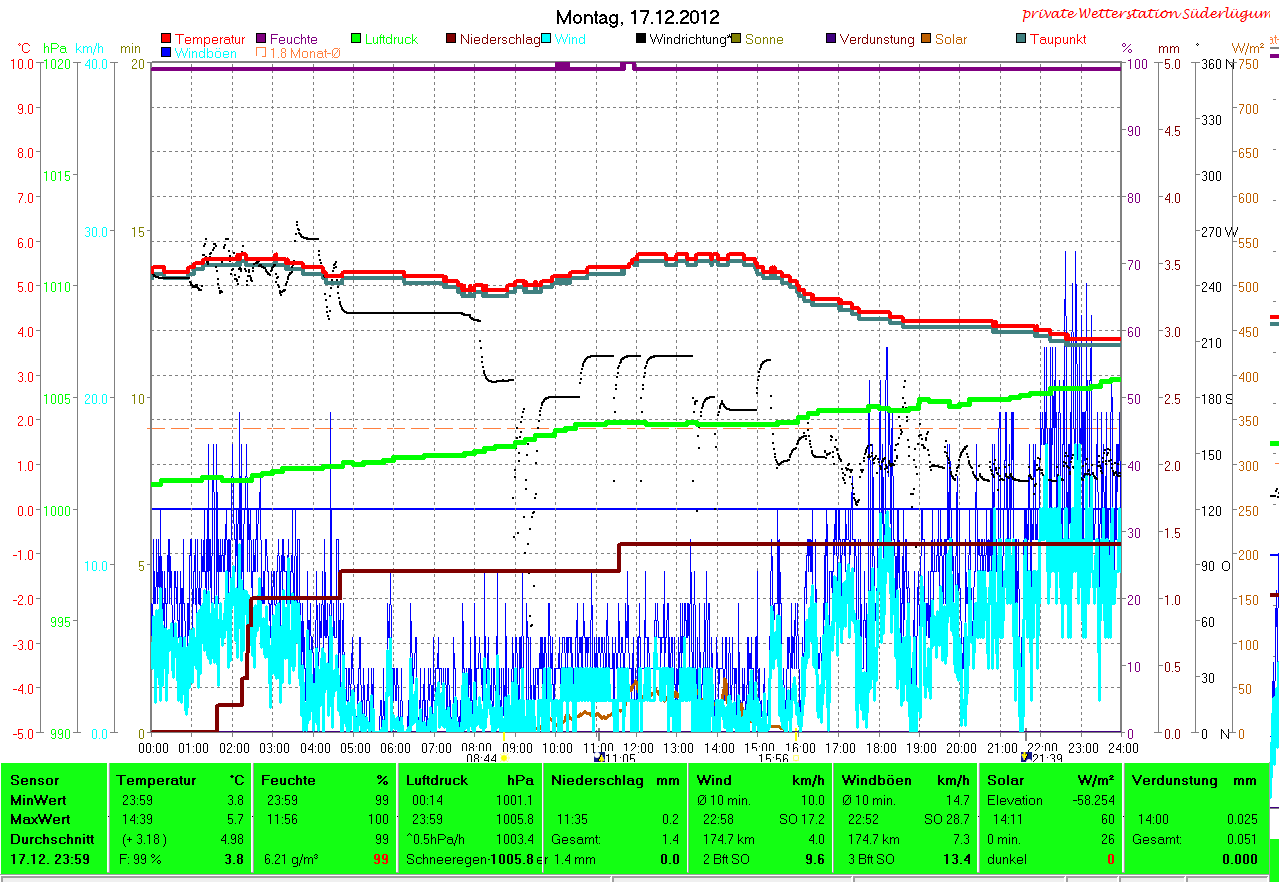
Task: Click the olive Sonne legend square
Action: pyautogui.click(x=737, y=40)
